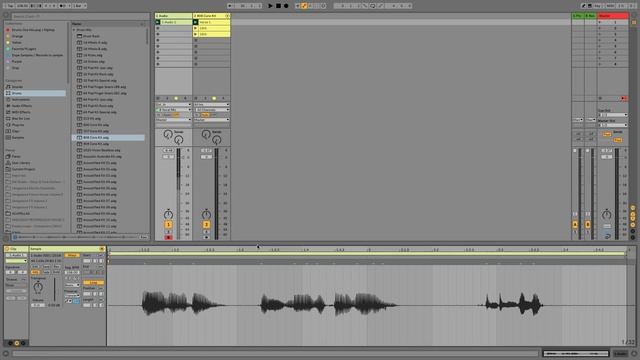Open the Sounds category
The height and width of the screenshot is (360, 640).
click(17, 87)
